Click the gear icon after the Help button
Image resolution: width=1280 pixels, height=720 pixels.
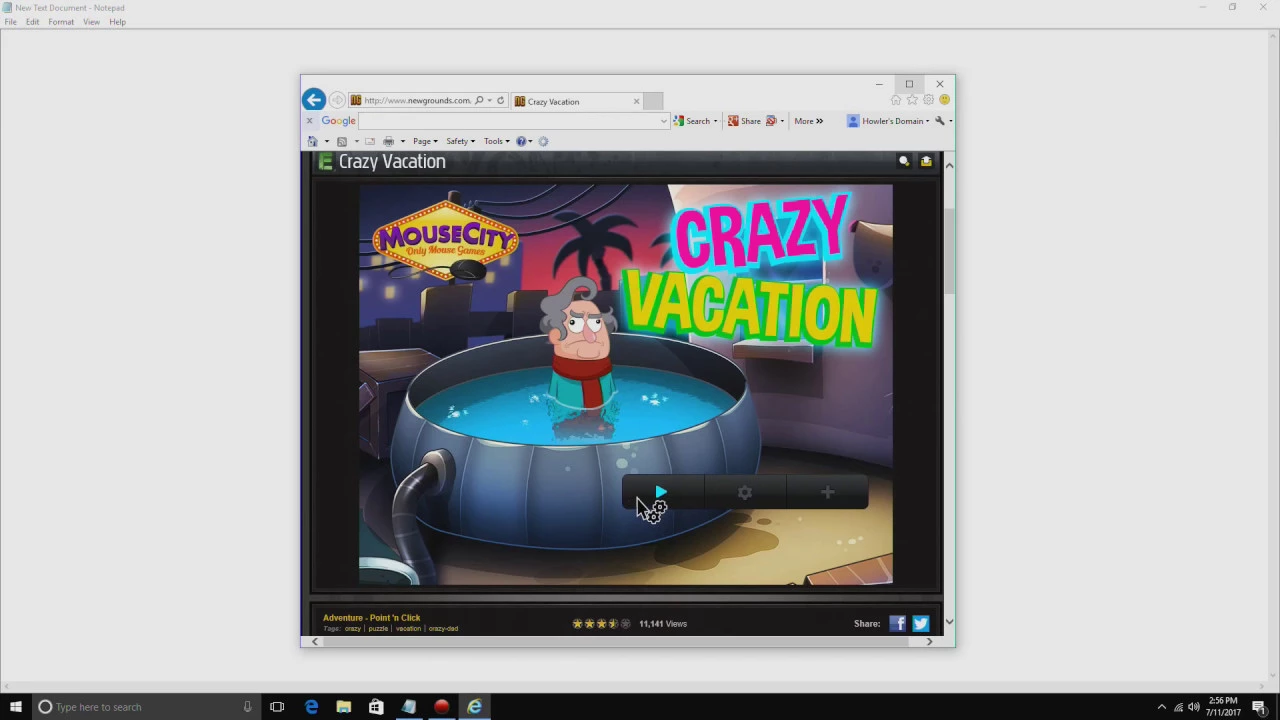pyautogui.click(x=543, y=141)
